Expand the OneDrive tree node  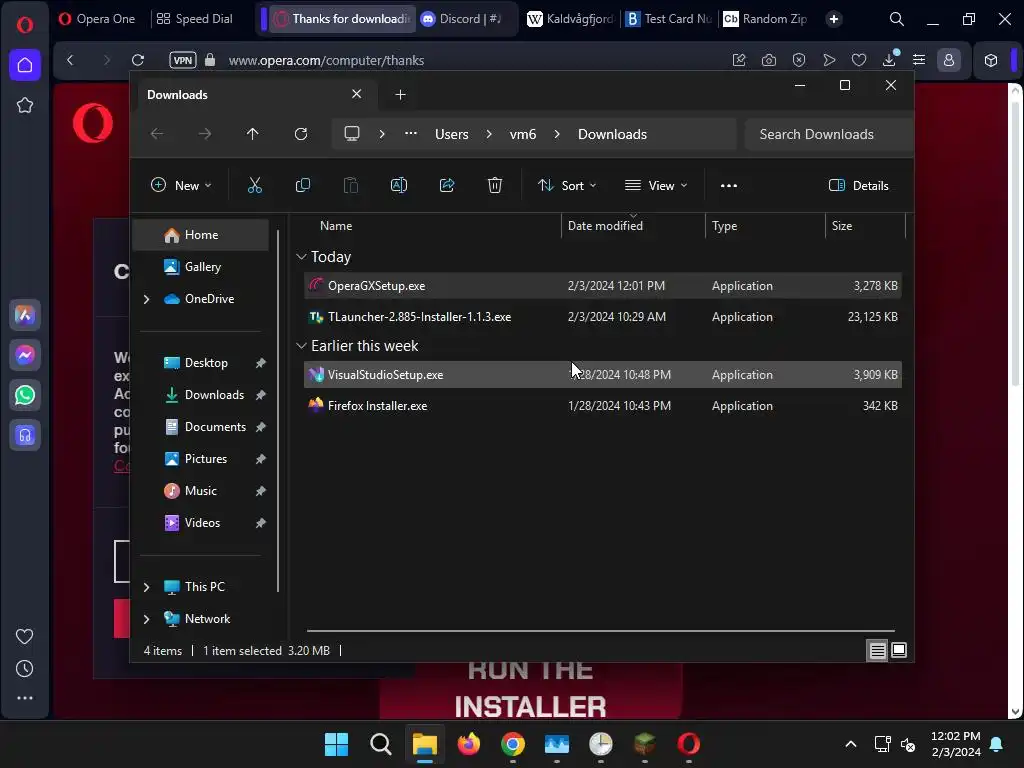[146, 299]
